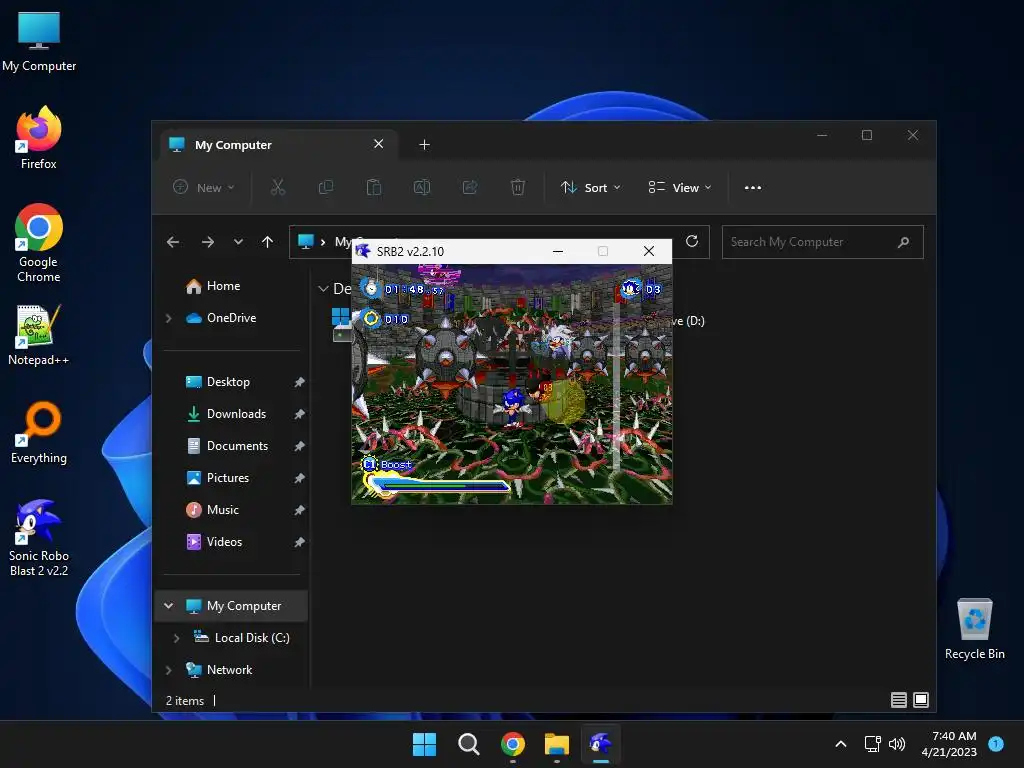
Task: Select OneDrive in the navigation pane
Action: (232, 318)
